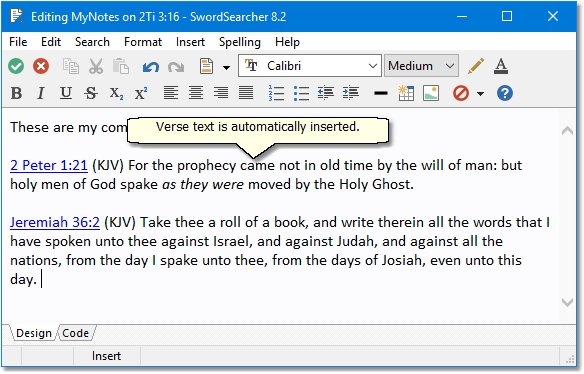Open dropdown arrow beside document icon
The width and height of the screenshot is (584, 374).
(x=226, y=67)
